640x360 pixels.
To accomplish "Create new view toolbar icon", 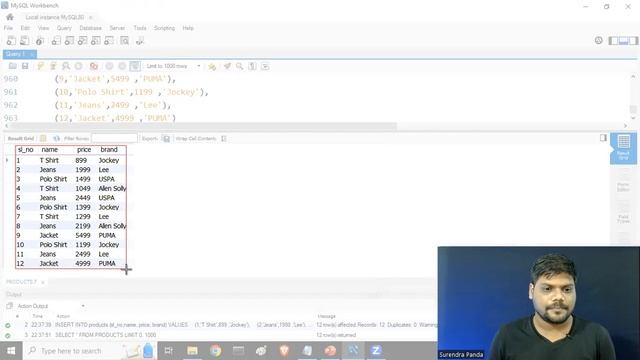I will click(82, 41).
